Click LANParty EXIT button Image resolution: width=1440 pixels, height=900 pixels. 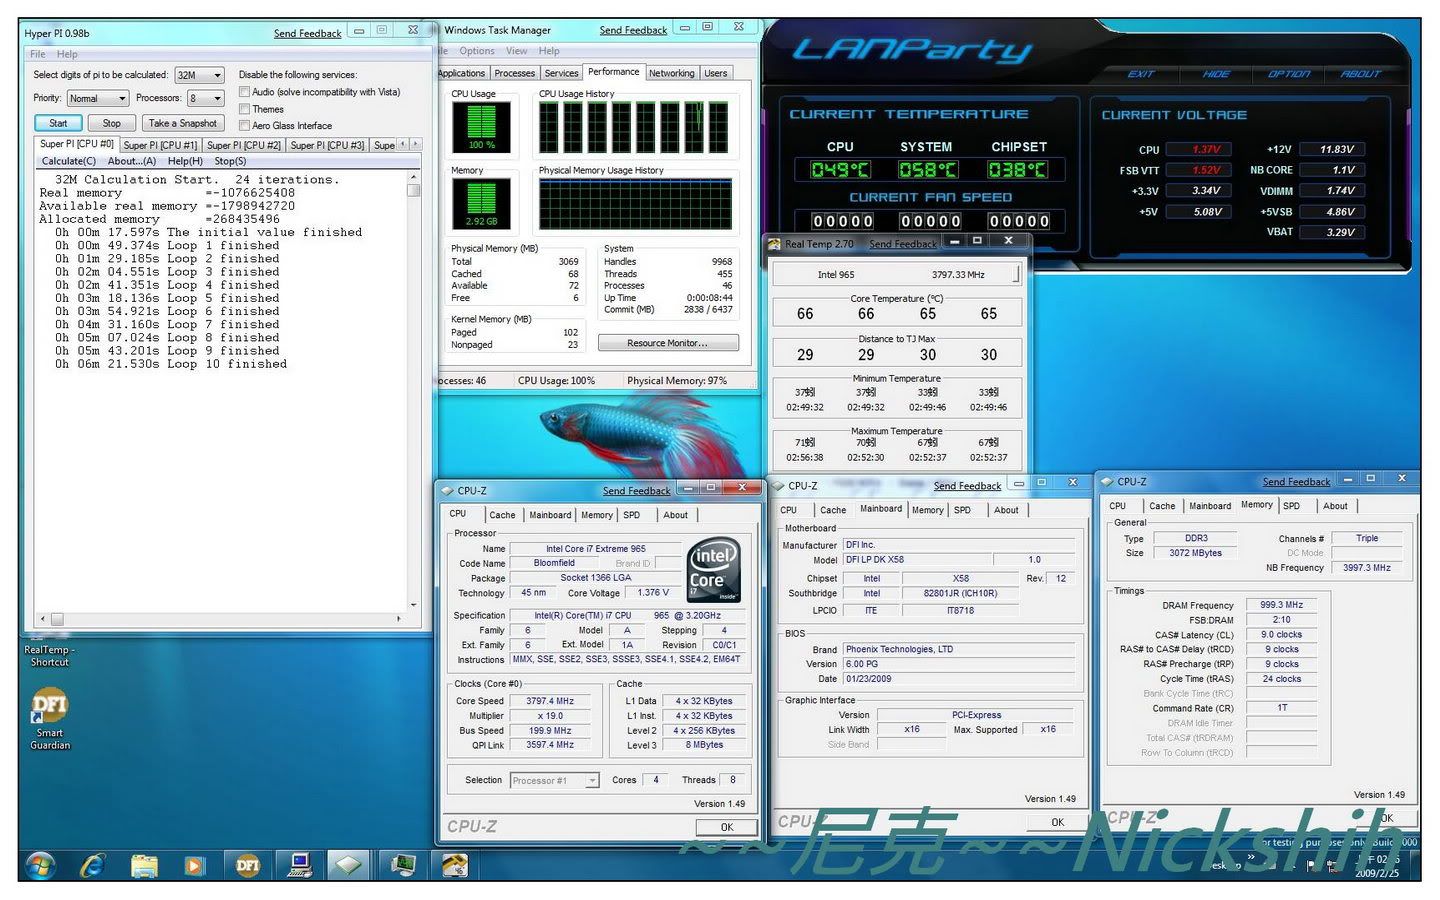pos(1141,74)
